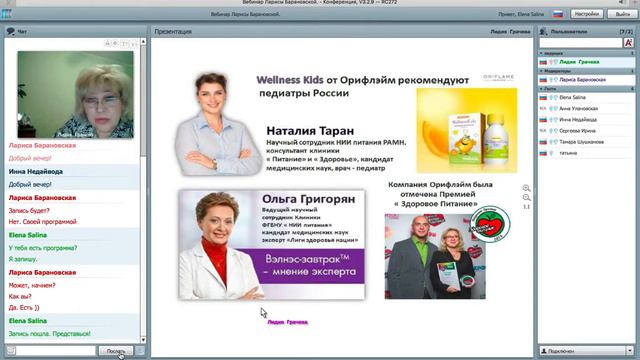Click the Ольга Григорян banner on the slide
This screenshot has height=360, width=640.
(272, 244)
